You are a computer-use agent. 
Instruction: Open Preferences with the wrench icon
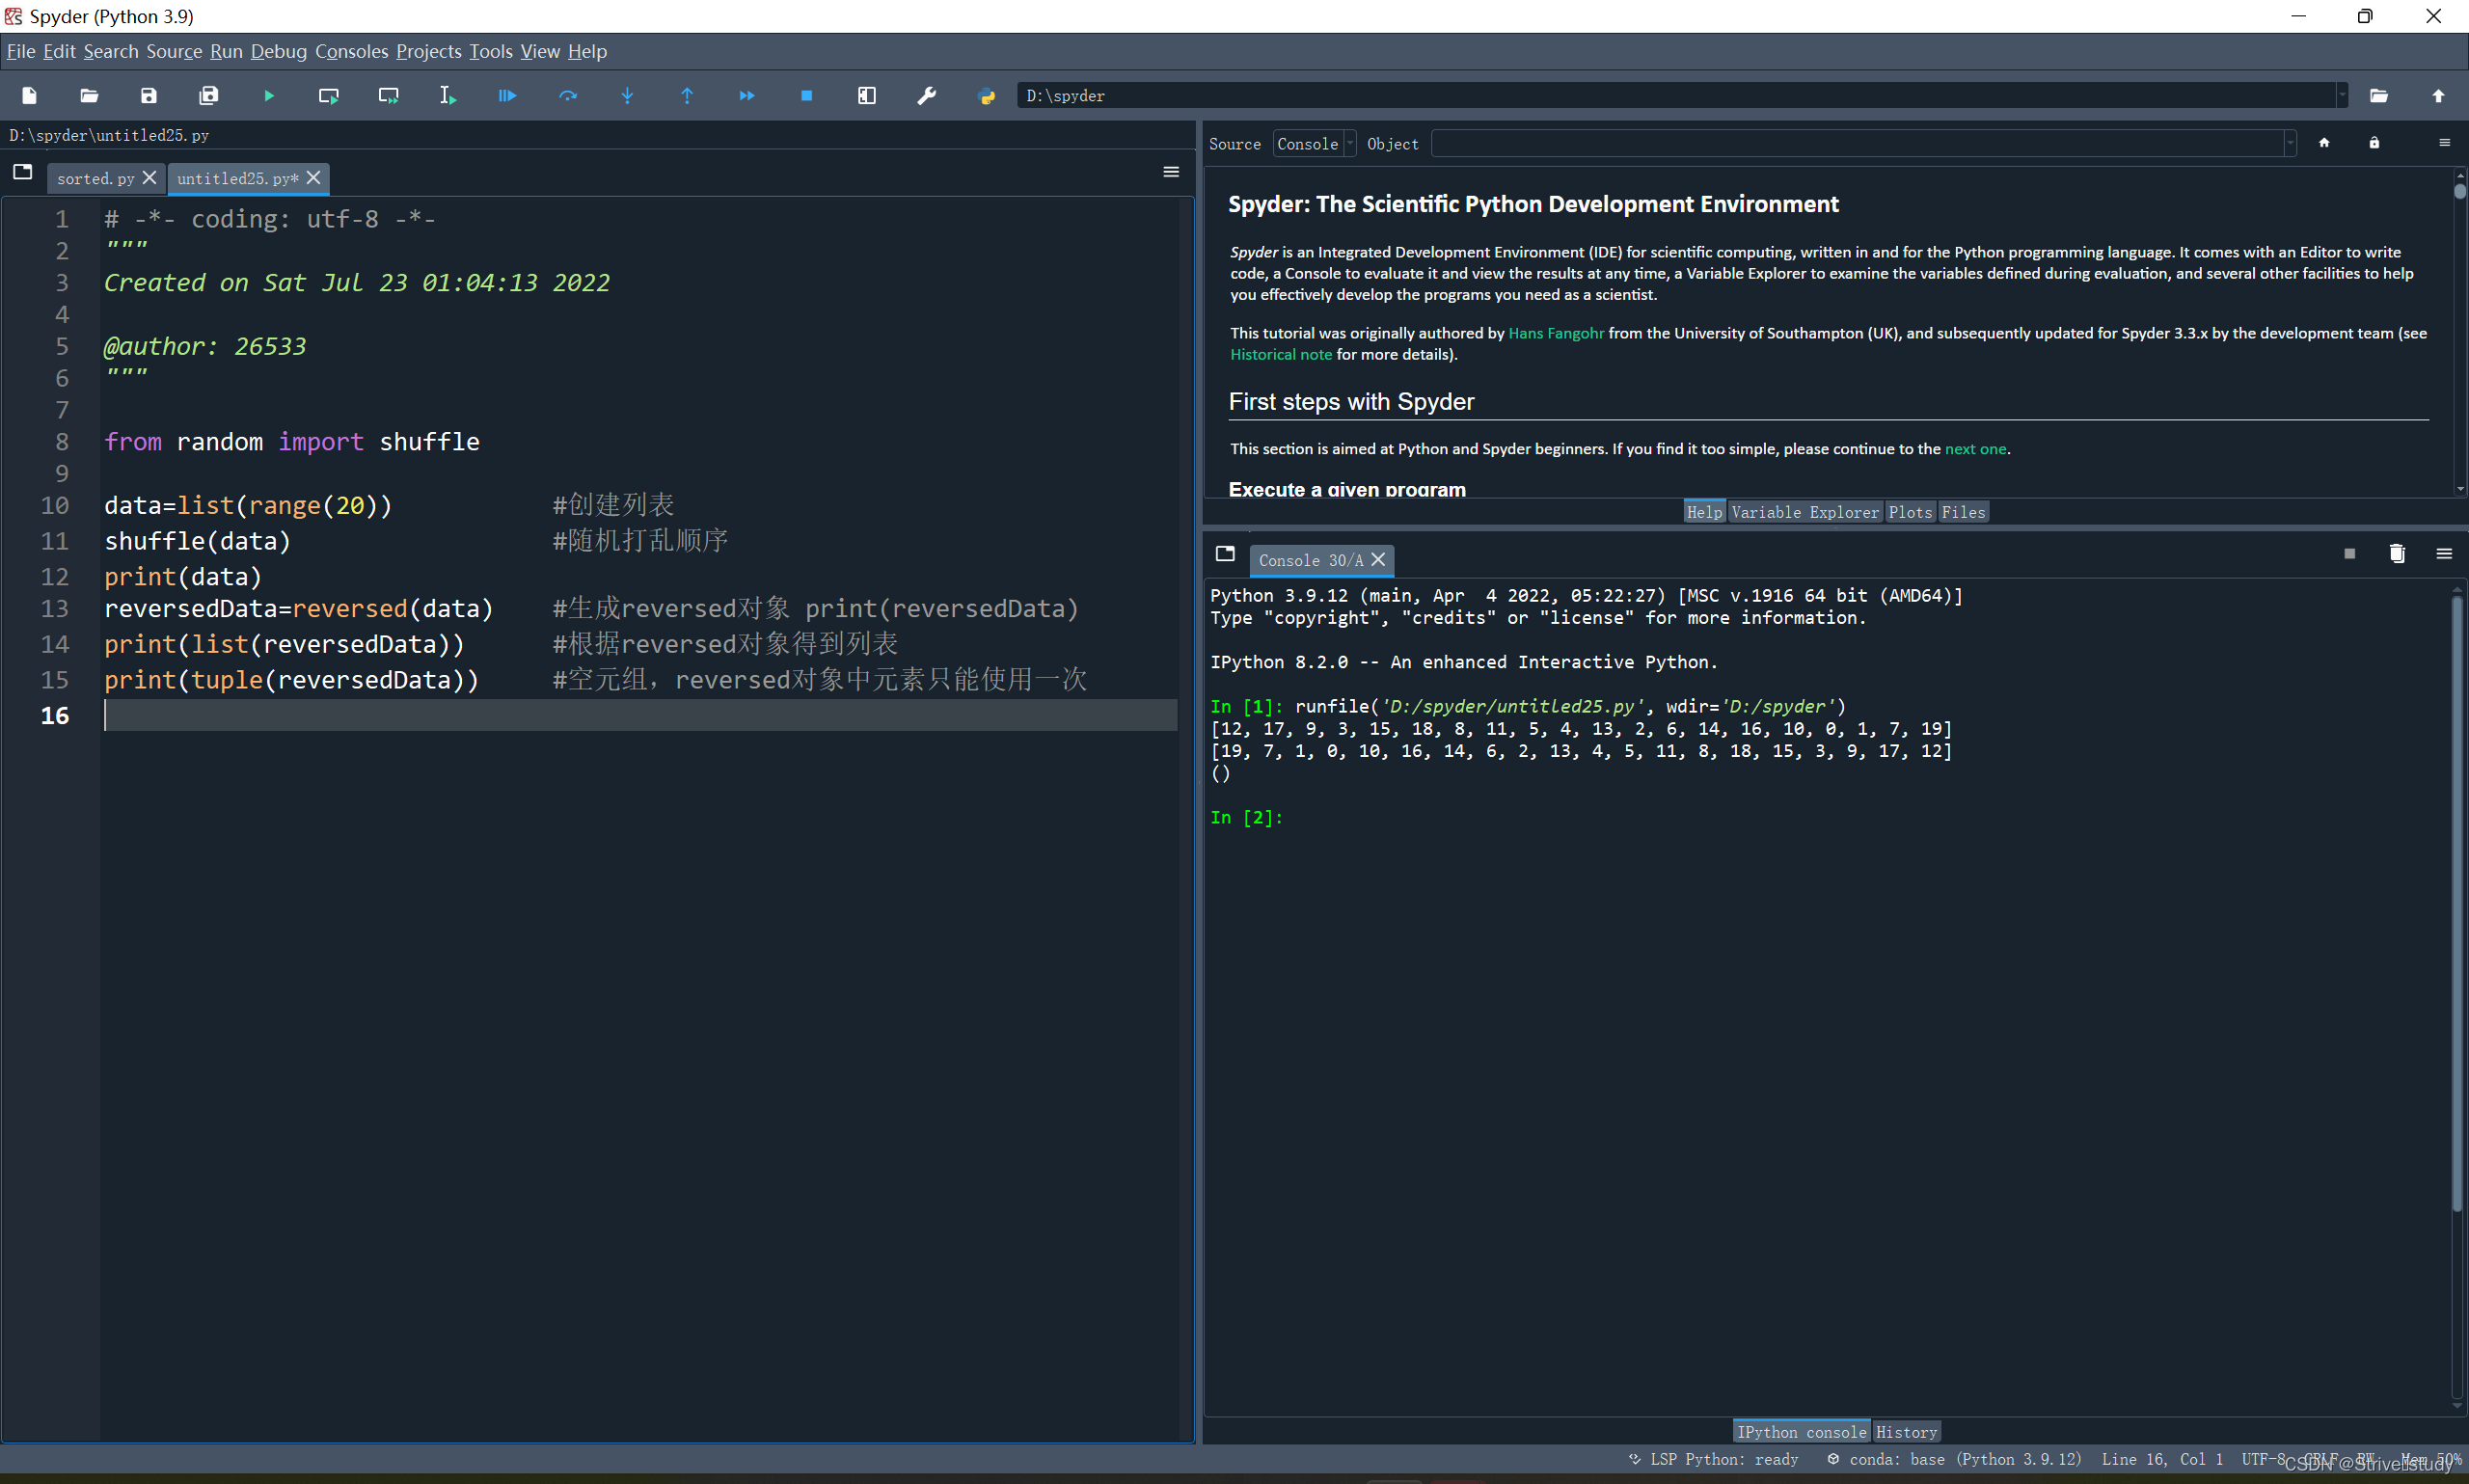[926, 96]
